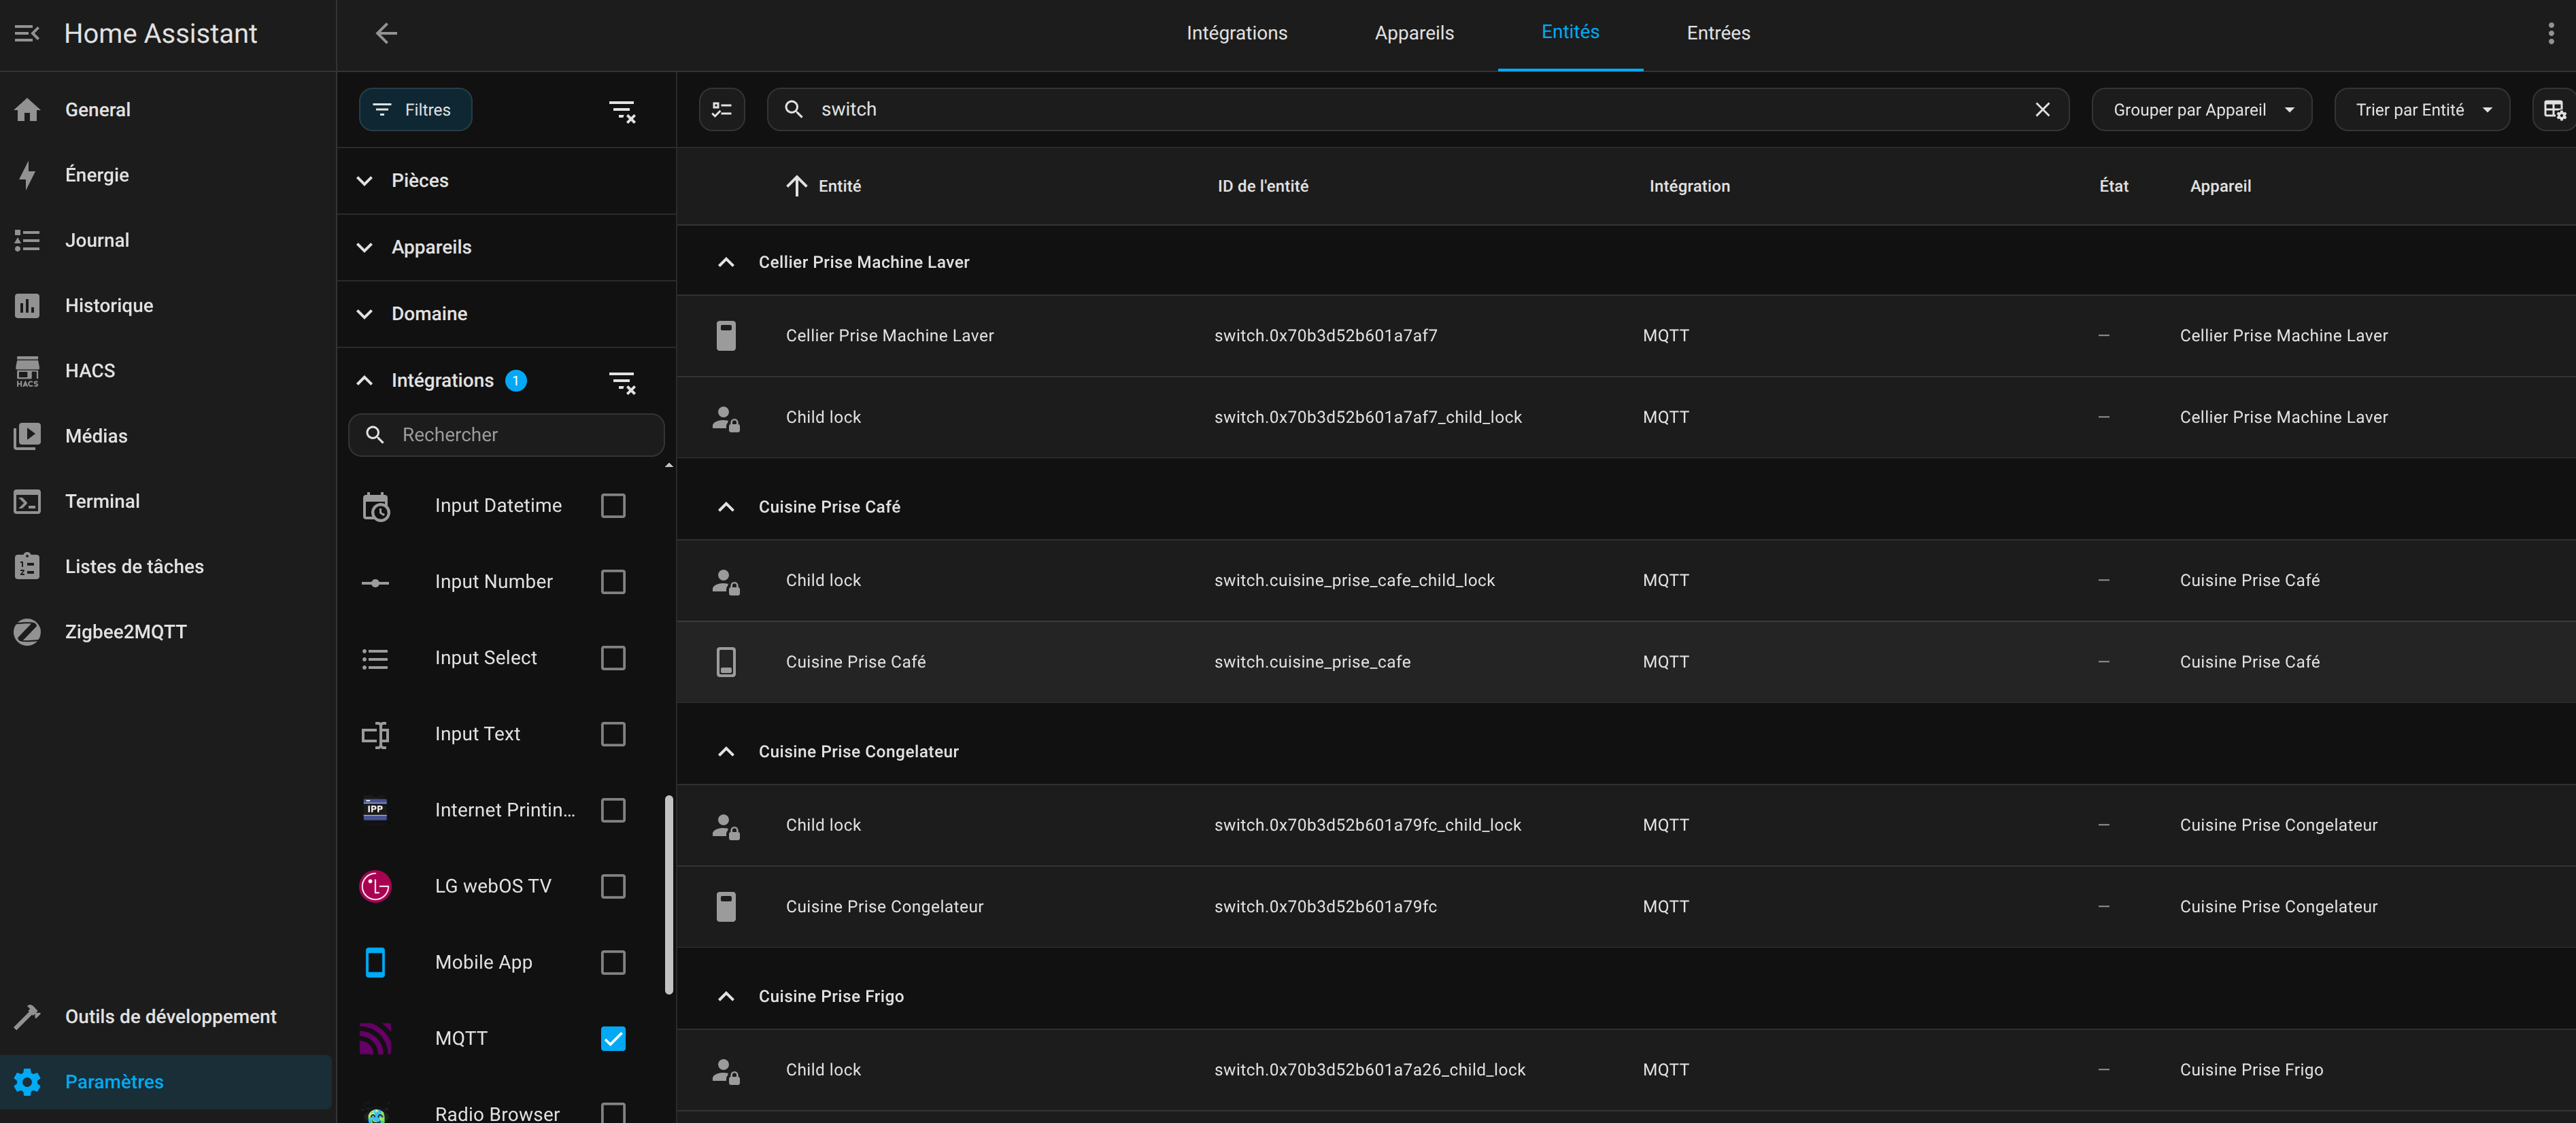Expand the Pièces filter section
This screenshot has height=1123, width=2576.
point(506,181)
